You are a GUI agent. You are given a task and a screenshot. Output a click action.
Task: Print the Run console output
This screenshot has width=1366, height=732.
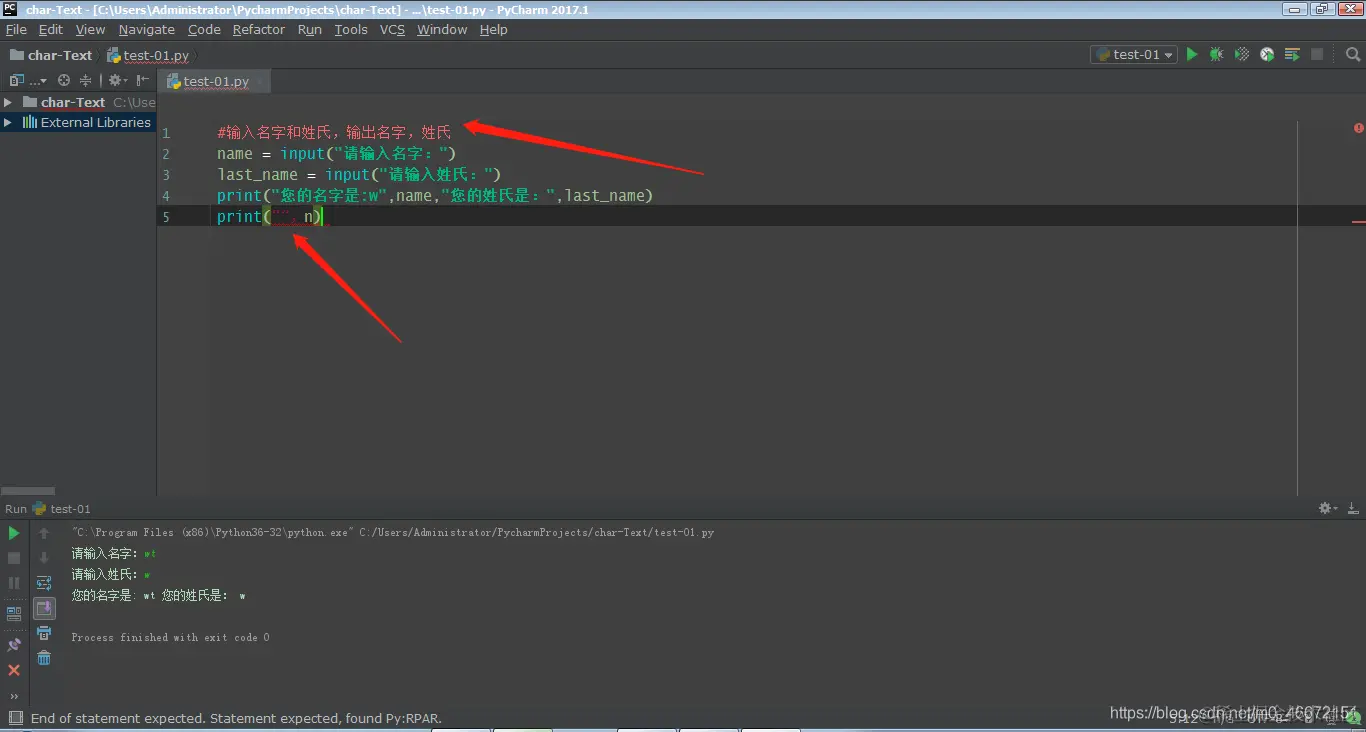(x=44, y=633)
